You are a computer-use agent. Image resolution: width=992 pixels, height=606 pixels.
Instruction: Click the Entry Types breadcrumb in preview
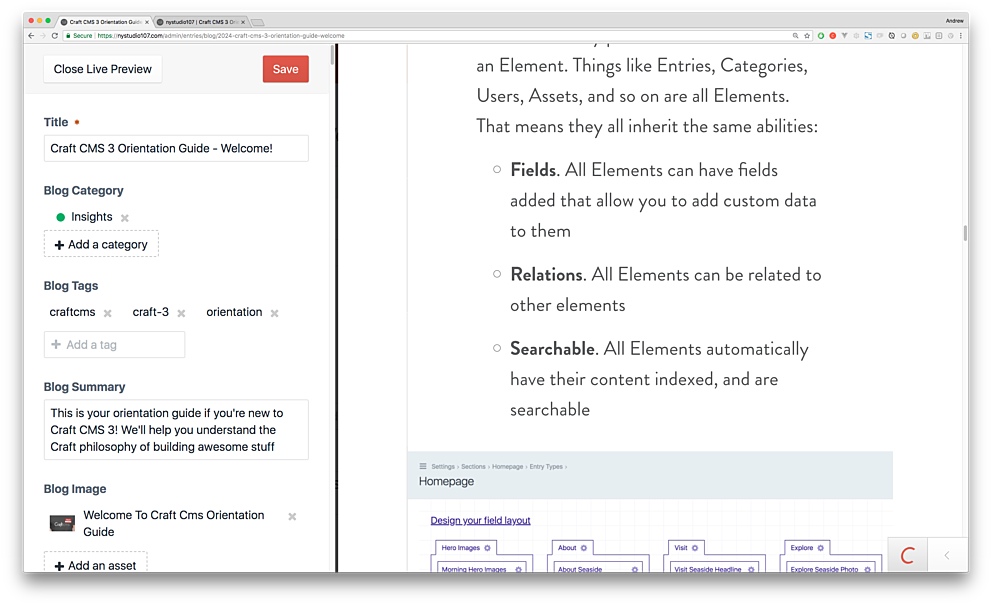[x=546, y=467]
